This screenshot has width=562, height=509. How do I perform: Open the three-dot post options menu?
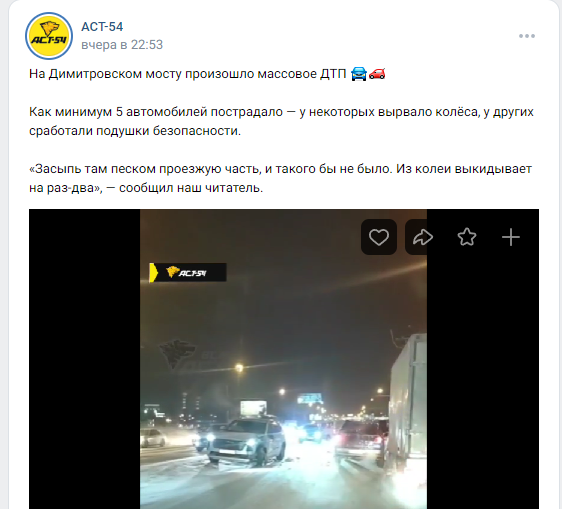click(527, 36)
